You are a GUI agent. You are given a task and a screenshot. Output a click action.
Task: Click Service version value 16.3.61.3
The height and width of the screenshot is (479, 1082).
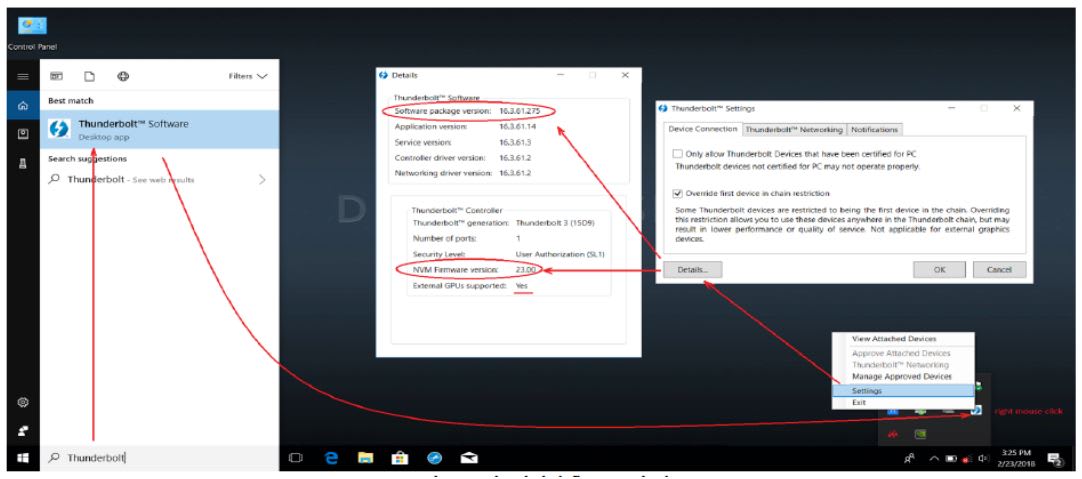point(515,142)
